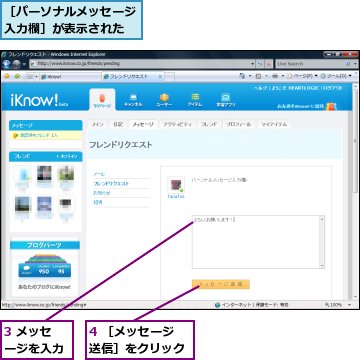Click the Print toolbar icon
This screenshot has height=360, width=360.
[274, 76]
